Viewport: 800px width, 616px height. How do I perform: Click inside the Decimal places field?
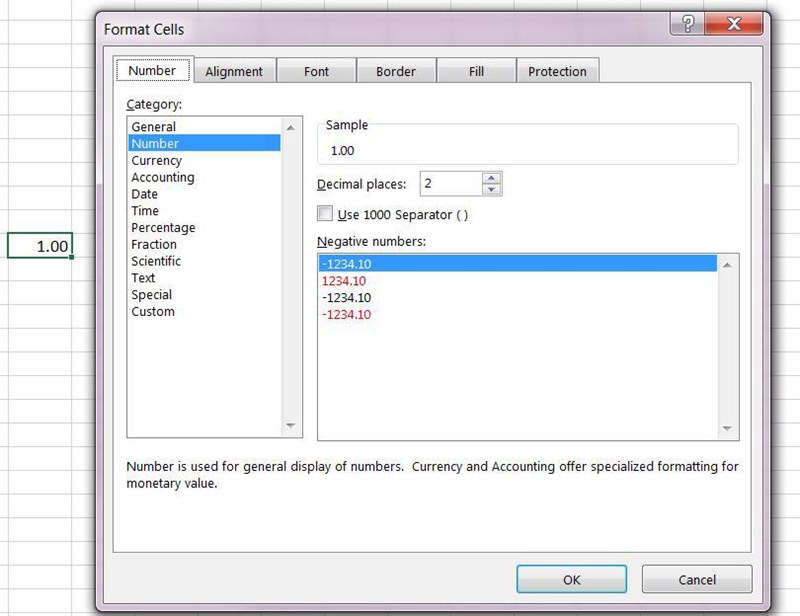pos(450,184)
